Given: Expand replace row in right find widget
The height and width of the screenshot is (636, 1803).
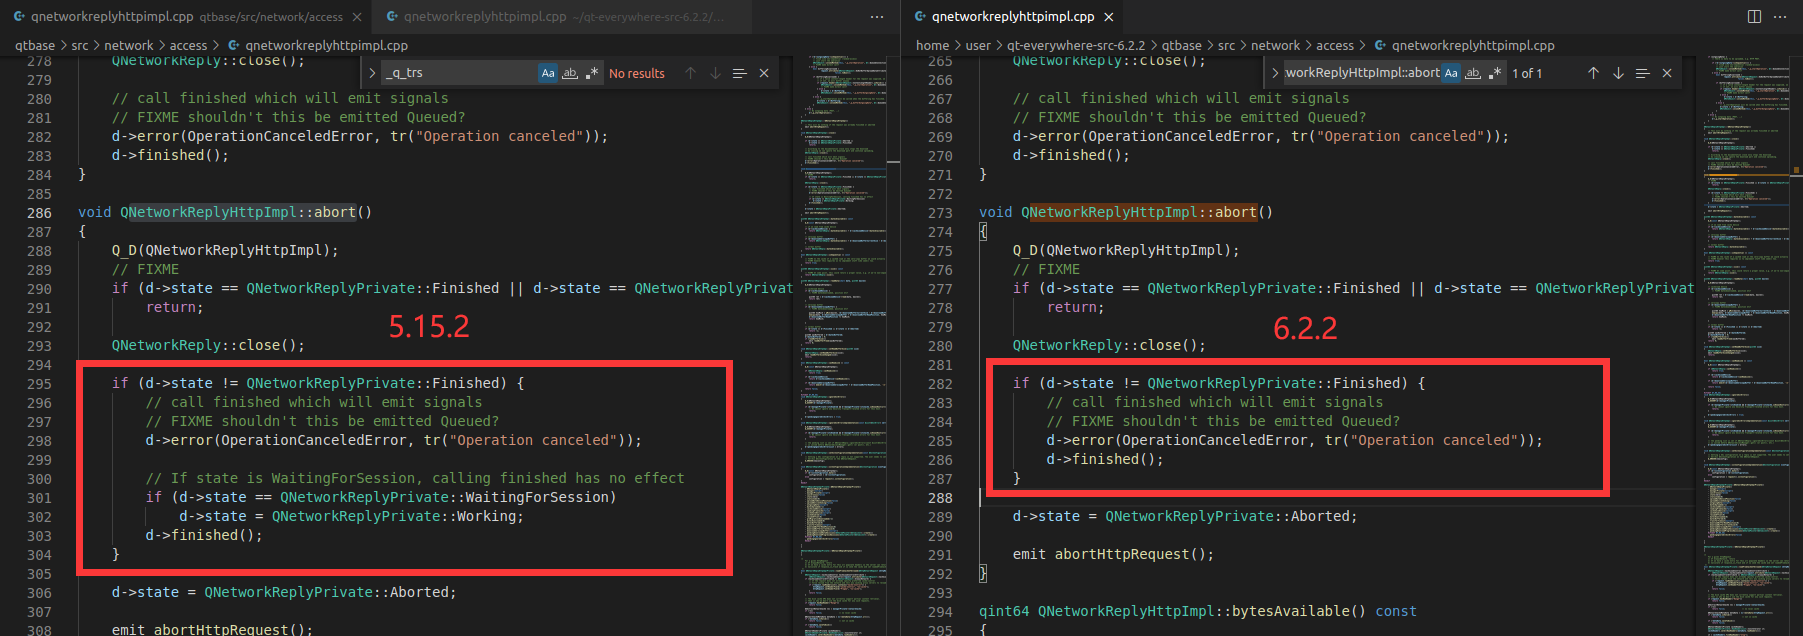Looking at the screenshot, I should pyautogui.click(x=1274, y=73).
